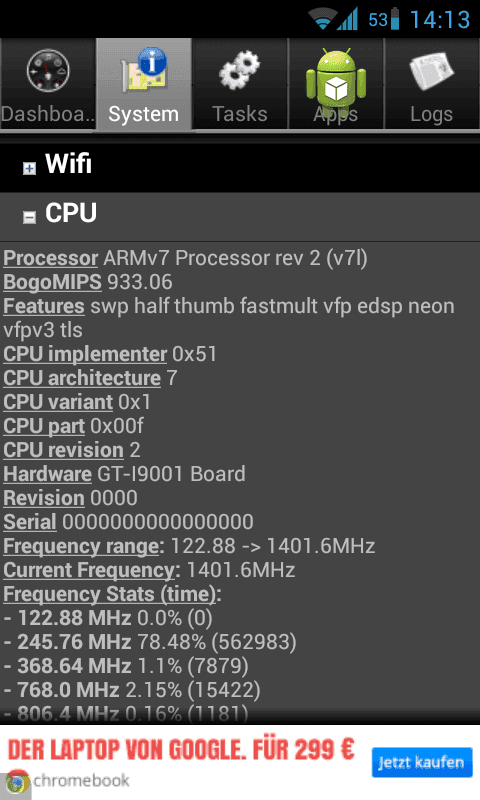Image resolution: width=480 pixels, height=800 pixels.
Task: Collapse the CPU section minus icon
Action: click(x=30, y=217)
